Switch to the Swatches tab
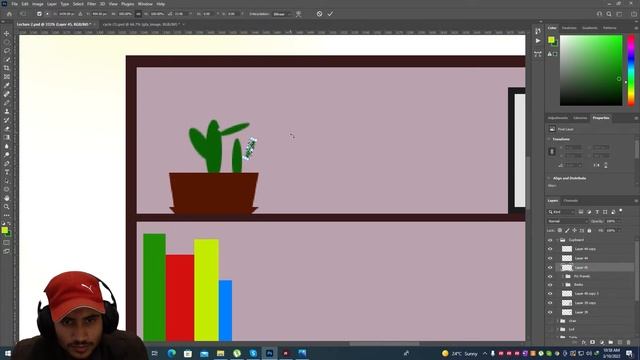 click(x=569, y=28)
